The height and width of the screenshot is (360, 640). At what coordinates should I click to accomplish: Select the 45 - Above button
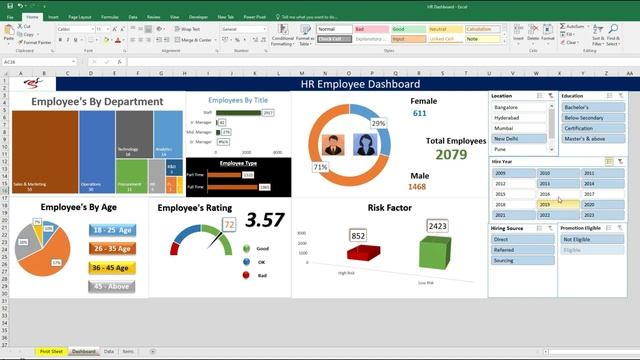(111, 287)
